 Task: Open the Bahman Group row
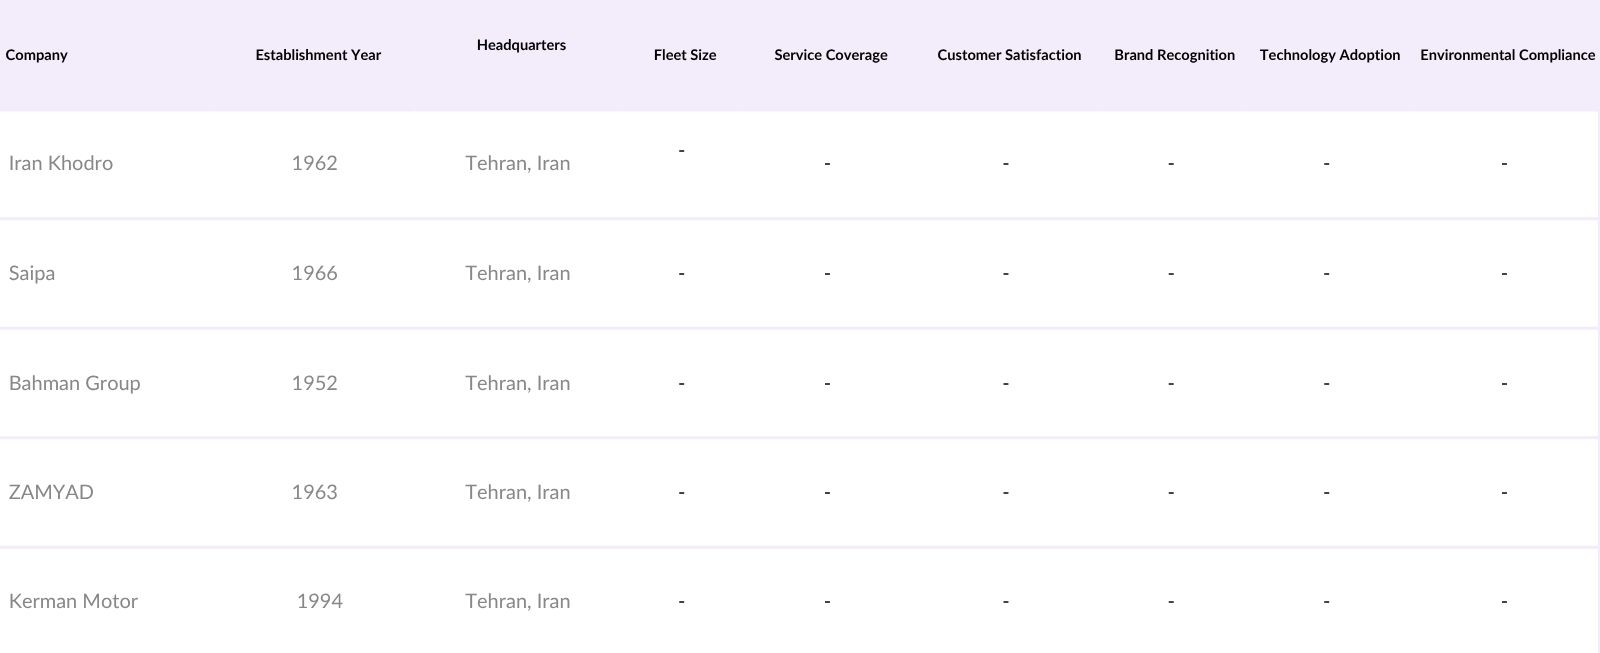click(75, 383)
